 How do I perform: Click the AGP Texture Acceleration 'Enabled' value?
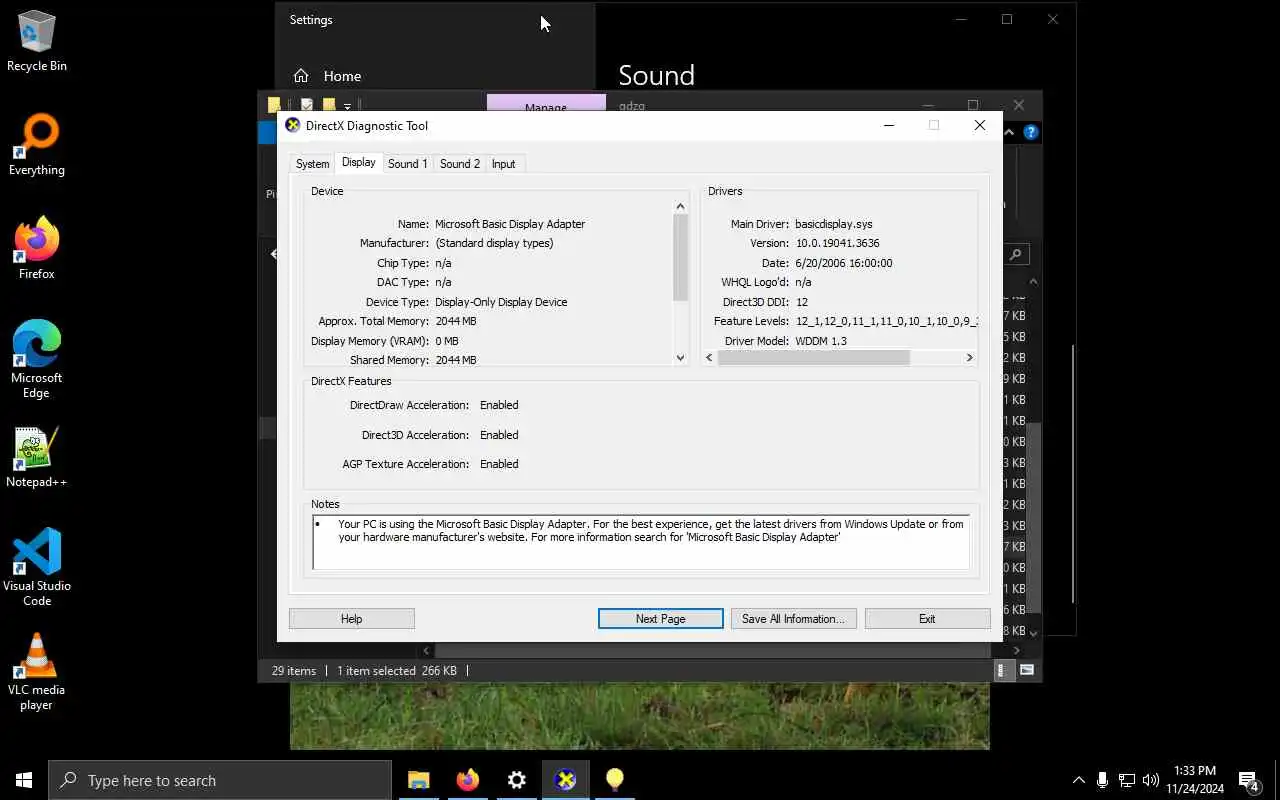pos(499,464)
